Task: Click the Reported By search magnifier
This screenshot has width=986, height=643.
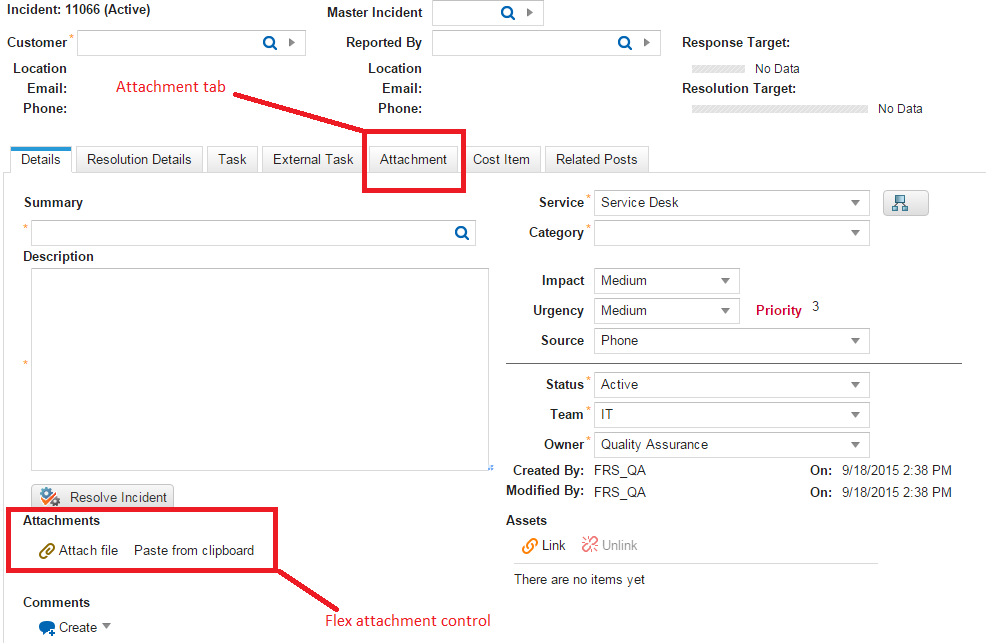Action: 624,43
